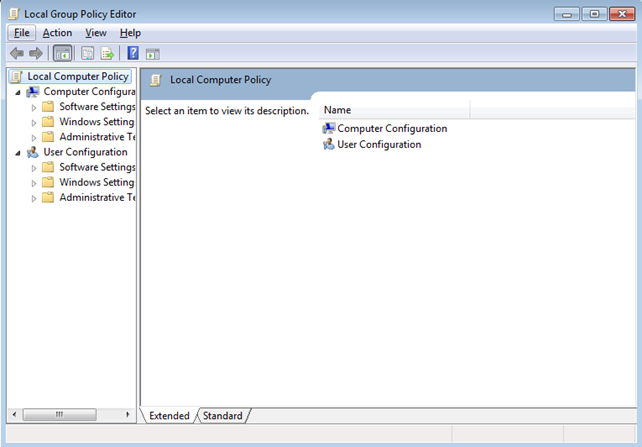Select the Extended tab
This screenshot has height=447, width=642.
[169, 415]
